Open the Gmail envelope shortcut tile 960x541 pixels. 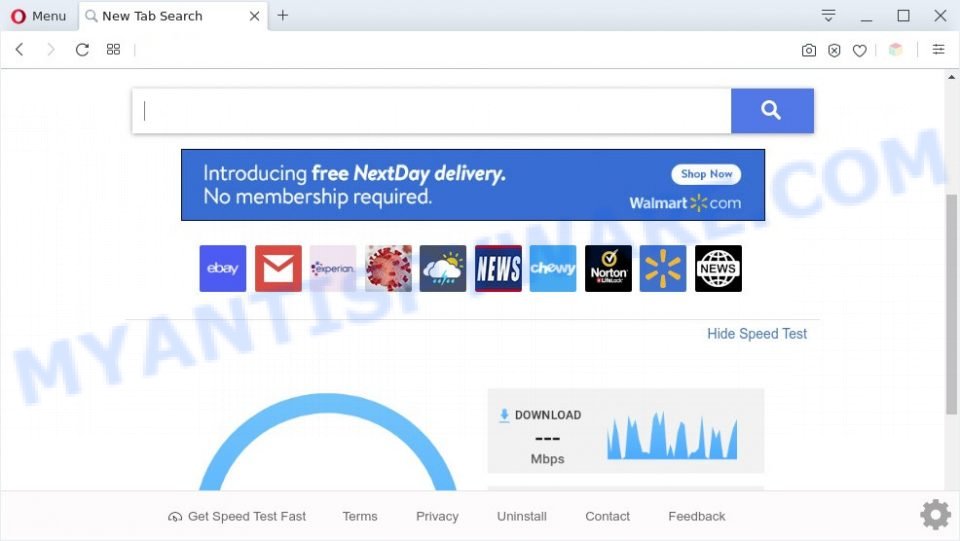278,269
